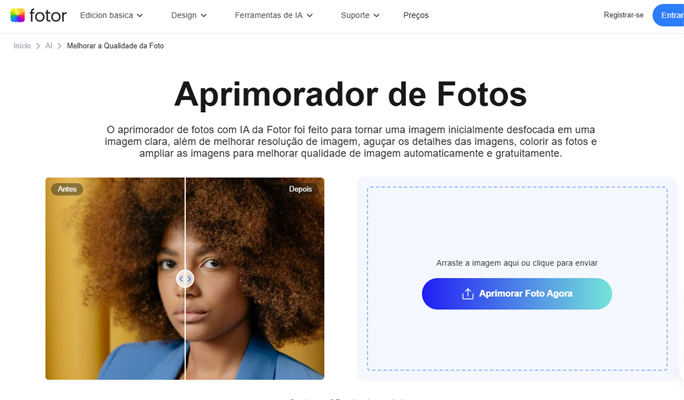
Task: Click the Registrar-se link
Action: tap(623, 15)
